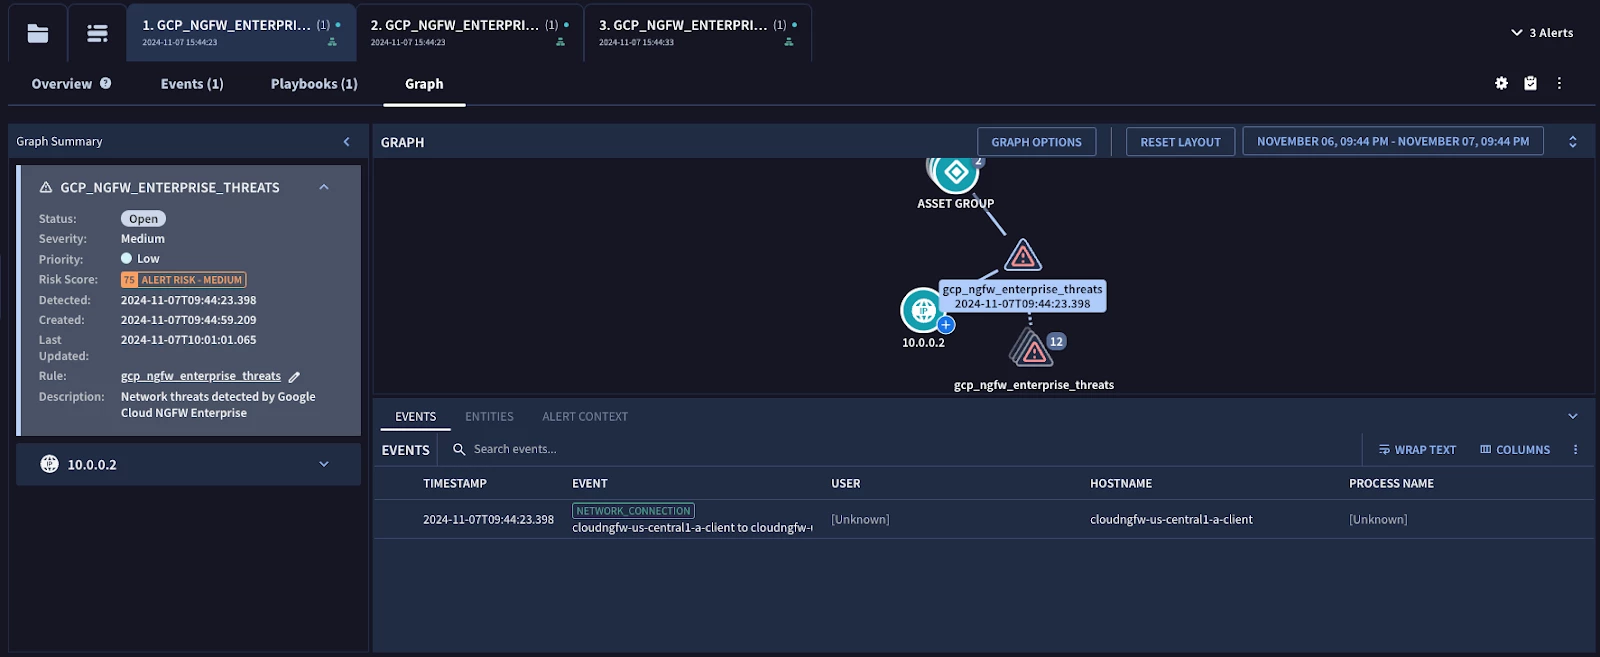Click the clipboard report icon
1600x657 pixels.
coord(1530,84)
